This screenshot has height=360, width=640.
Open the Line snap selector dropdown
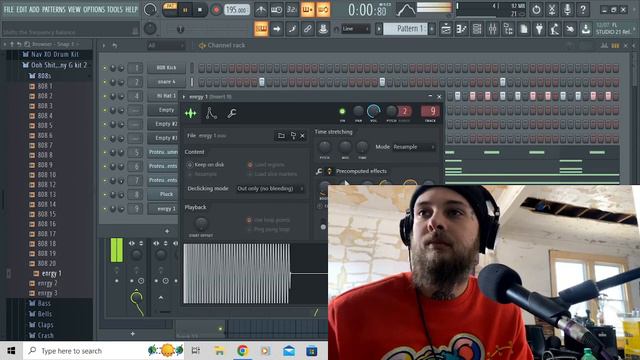[x=356, y=29]
